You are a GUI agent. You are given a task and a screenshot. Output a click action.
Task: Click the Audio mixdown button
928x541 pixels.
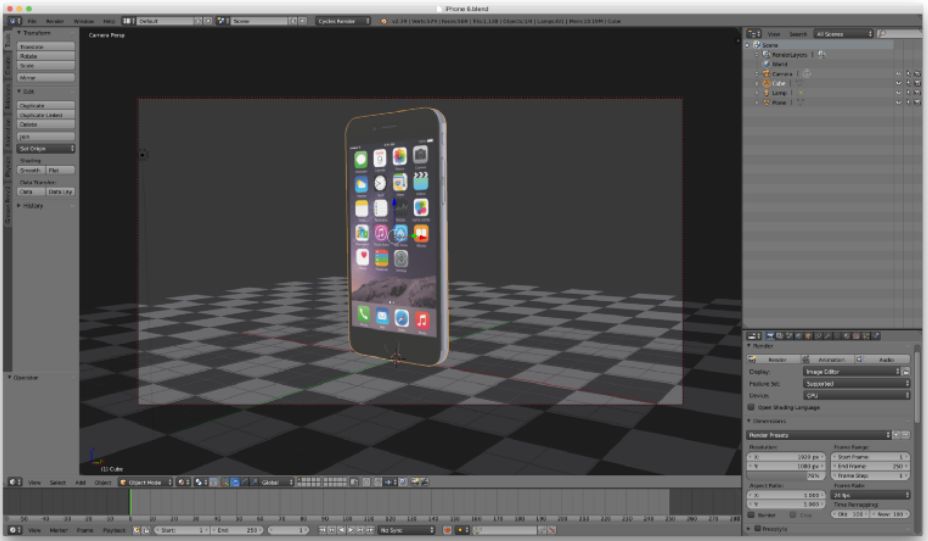click(x=882, y=359)
